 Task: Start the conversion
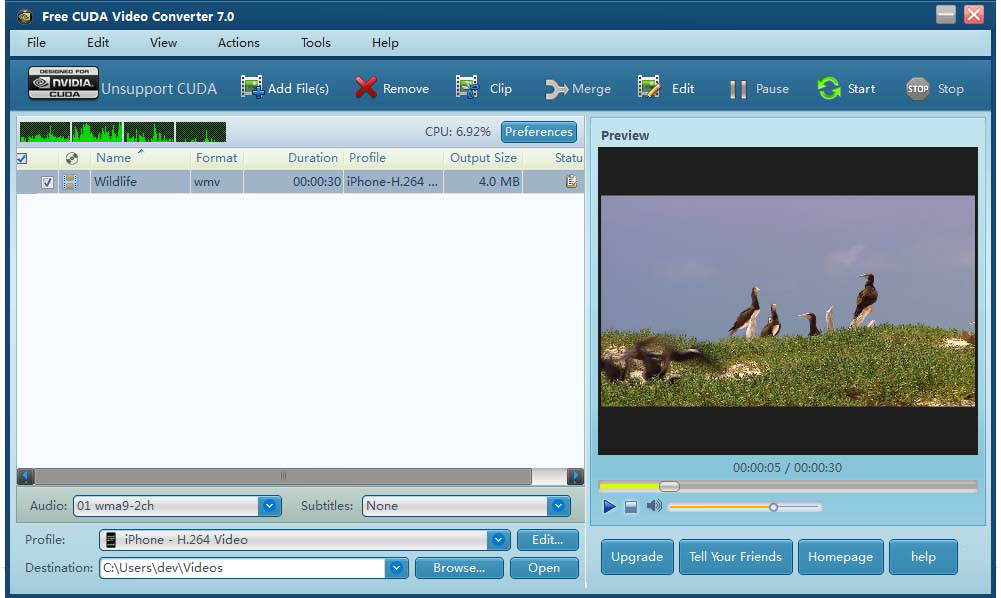tap(847, 88)
